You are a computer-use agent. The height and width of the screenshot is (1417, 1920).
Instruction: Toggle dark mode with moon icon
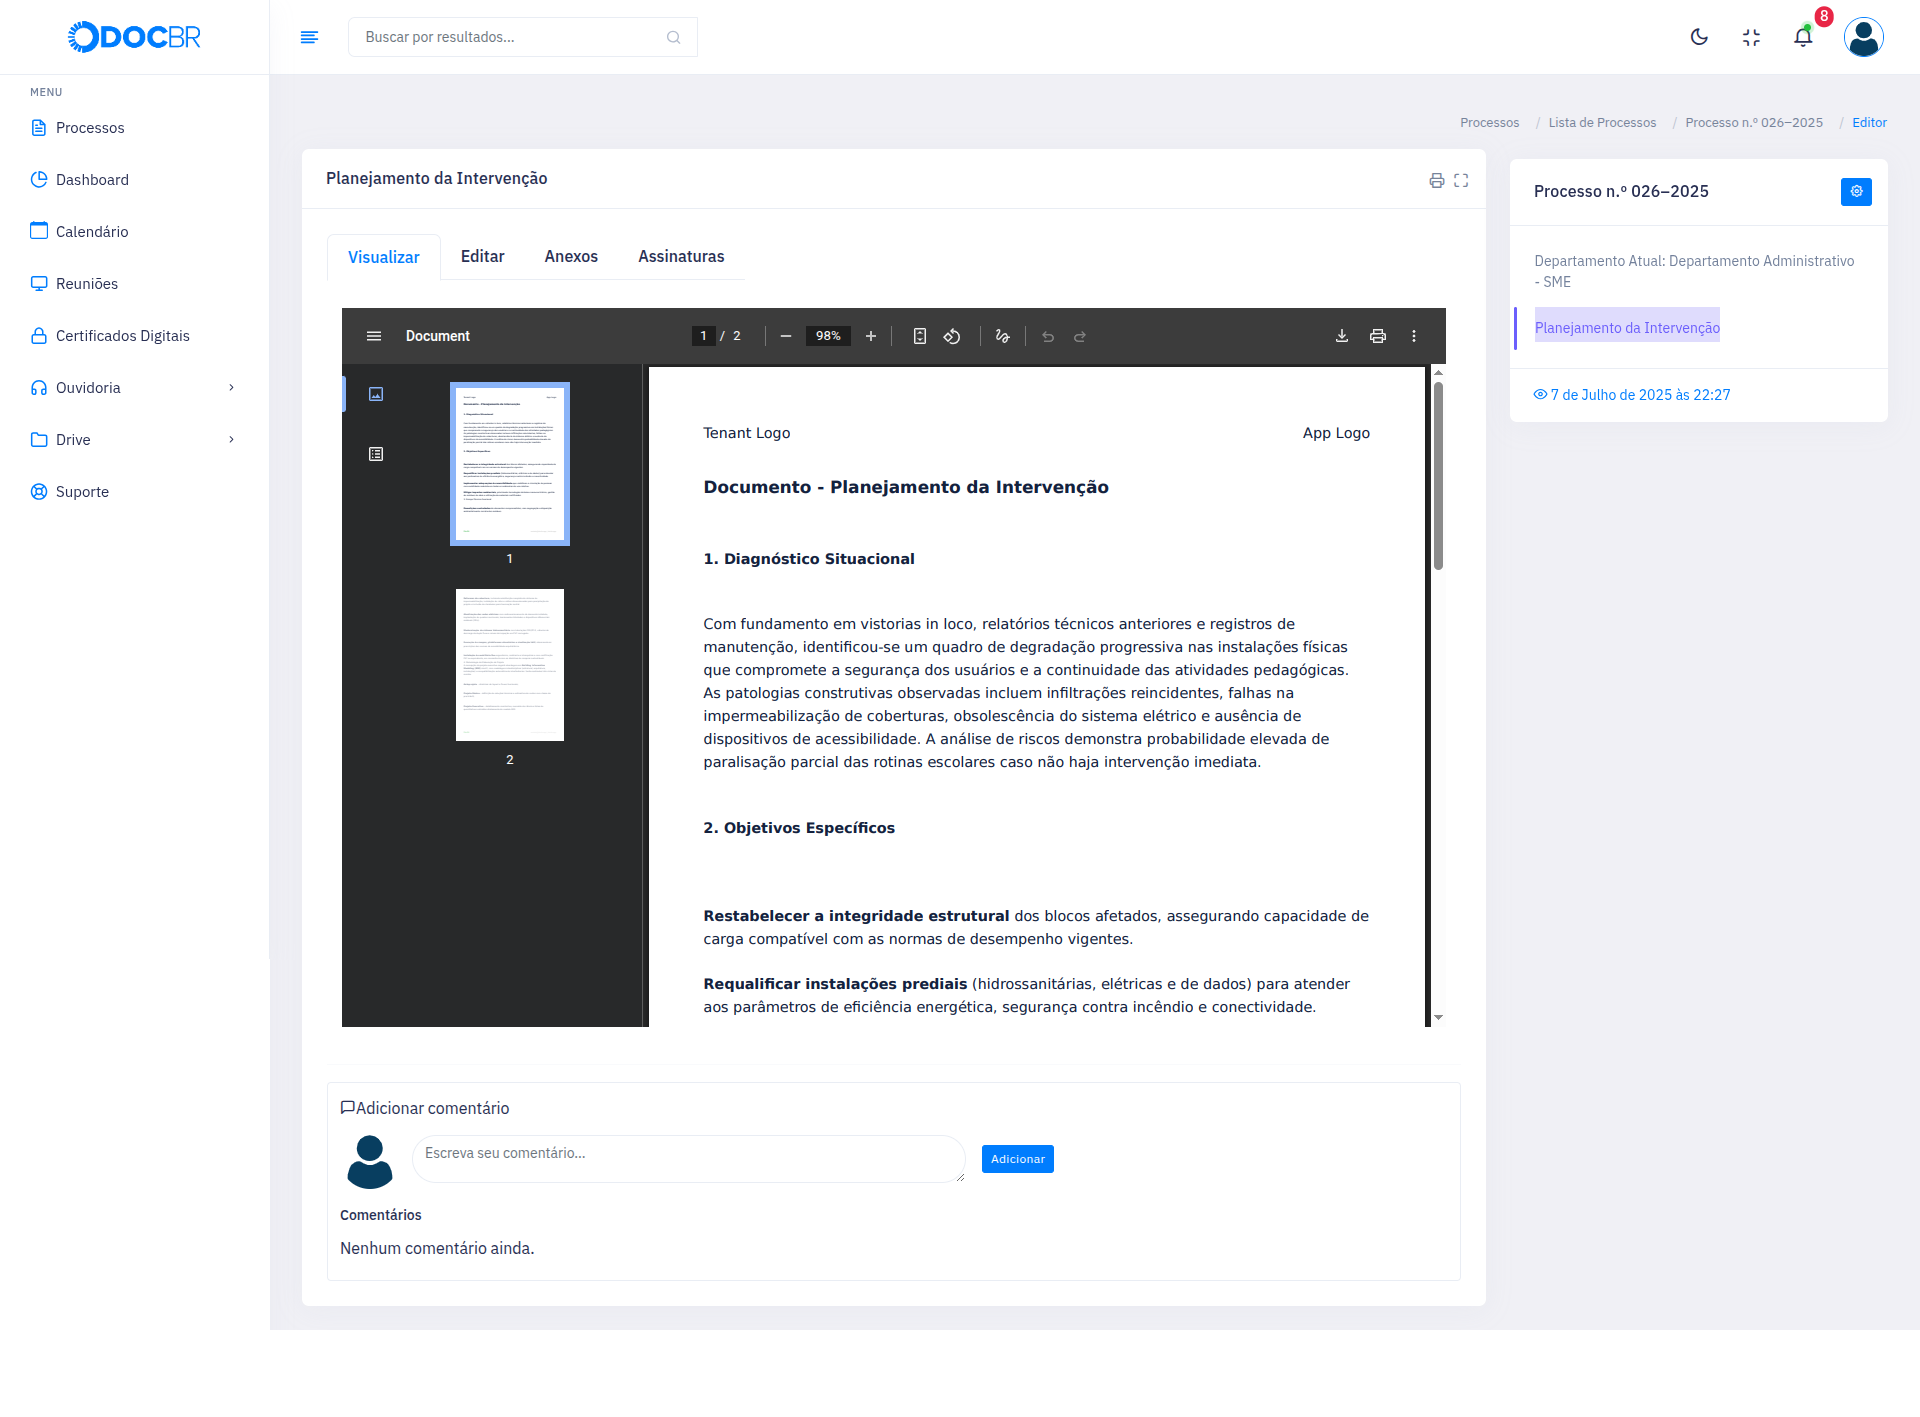1699,37
